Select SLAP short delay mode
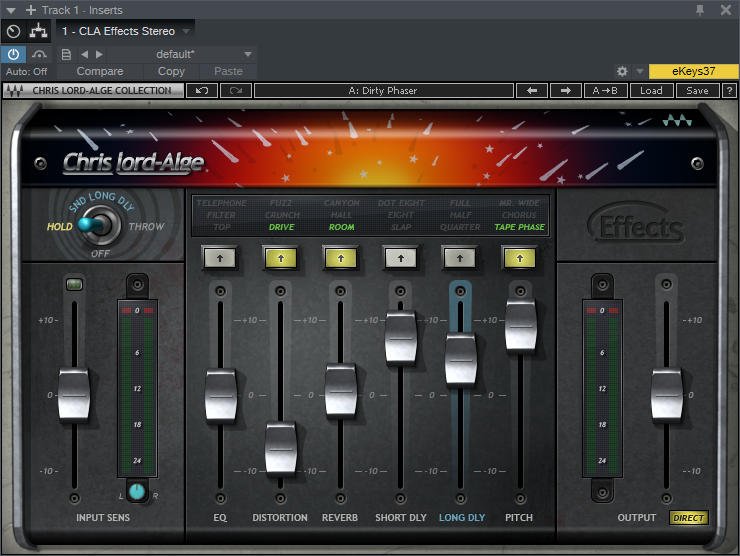Image resolution: width=740 pixels, height=556 pixels. point(401,227)
